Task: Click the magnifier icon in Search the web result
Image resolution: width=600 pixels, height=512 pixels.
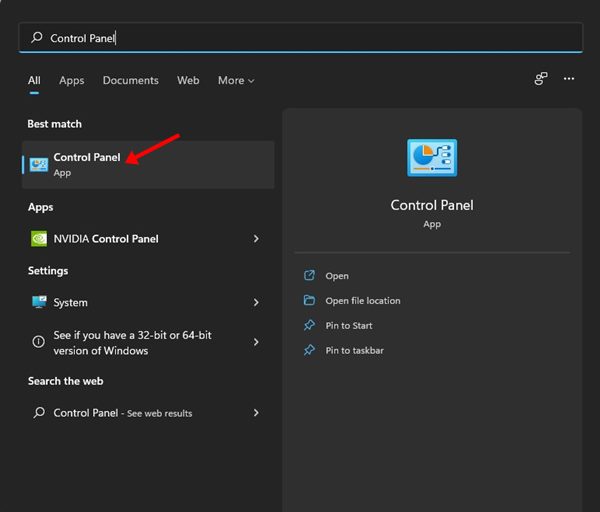Action: pyautogui.click(x=39, y=413)
